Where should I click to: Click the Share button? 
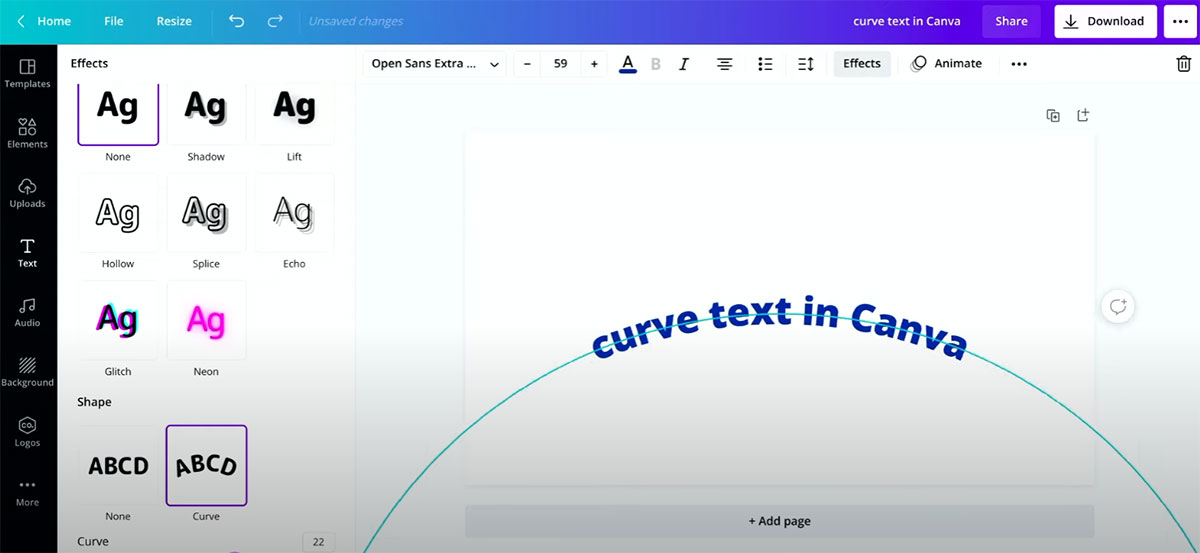tap(1011, 21)
